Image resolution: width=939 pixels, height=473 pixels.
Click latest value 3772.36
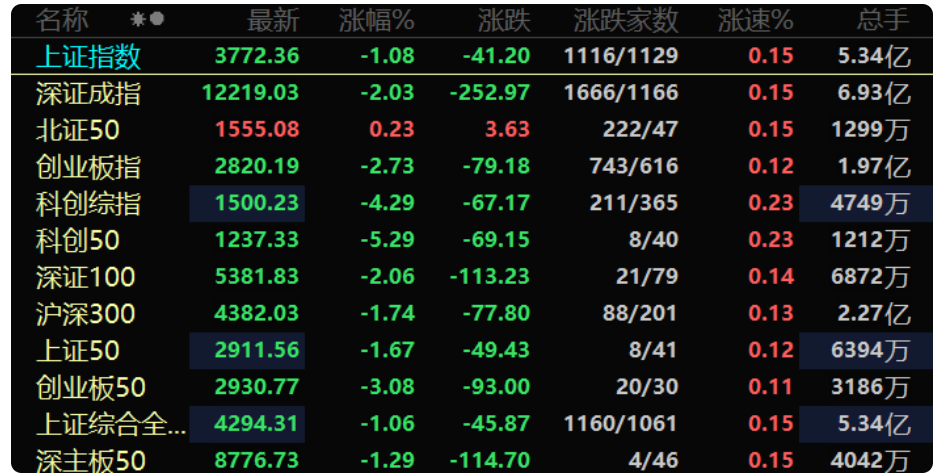click(x=257, y=56)
